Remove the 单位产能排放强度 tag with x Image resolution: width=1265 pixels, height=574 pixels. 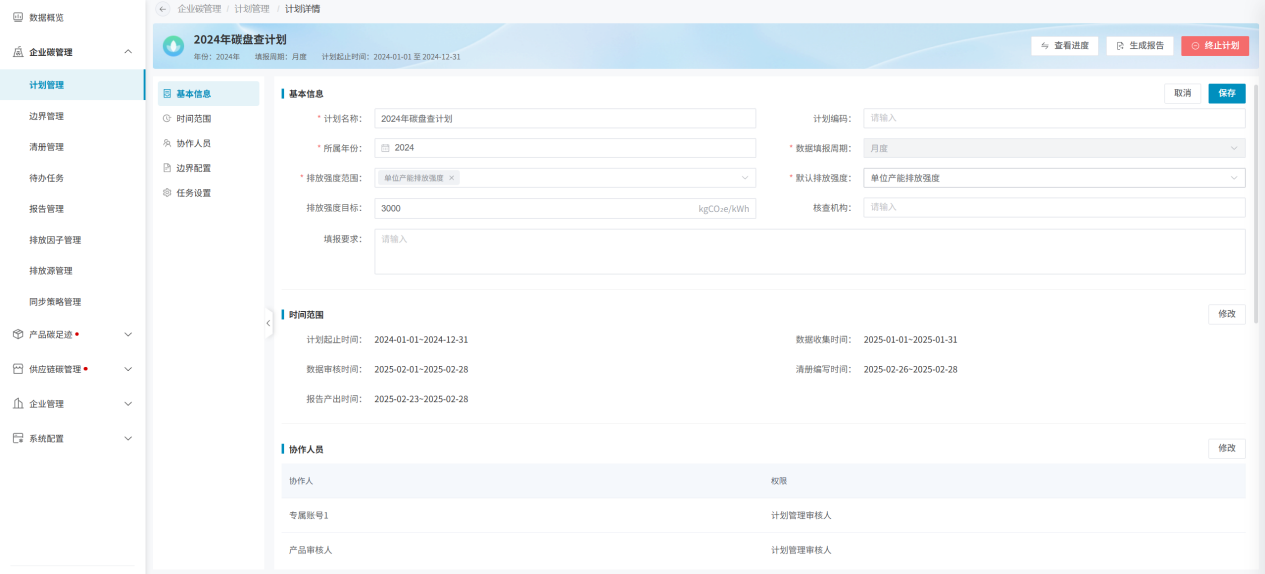pos(452,178)
